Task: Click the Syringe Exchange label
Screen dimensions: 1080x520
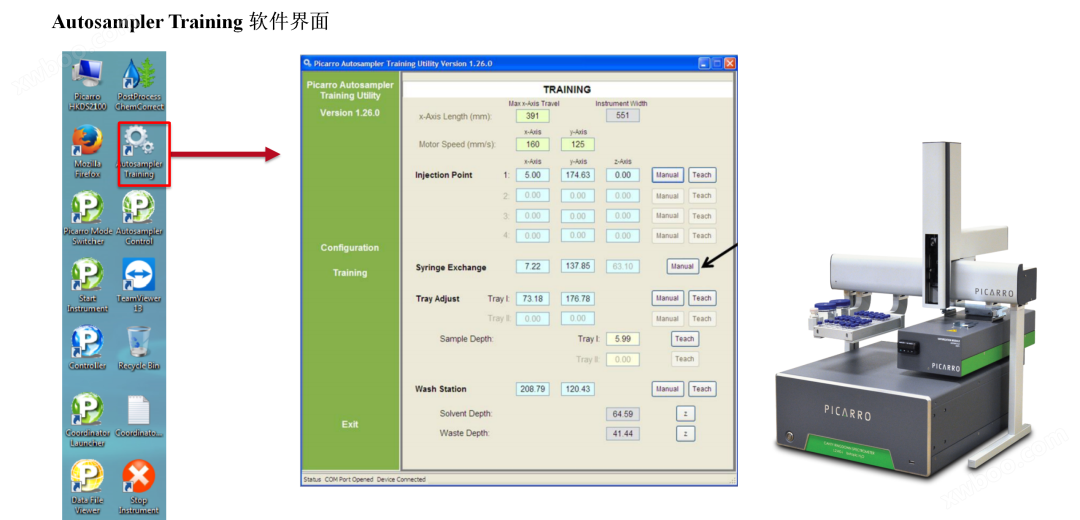Action: [x=450, y=267]
